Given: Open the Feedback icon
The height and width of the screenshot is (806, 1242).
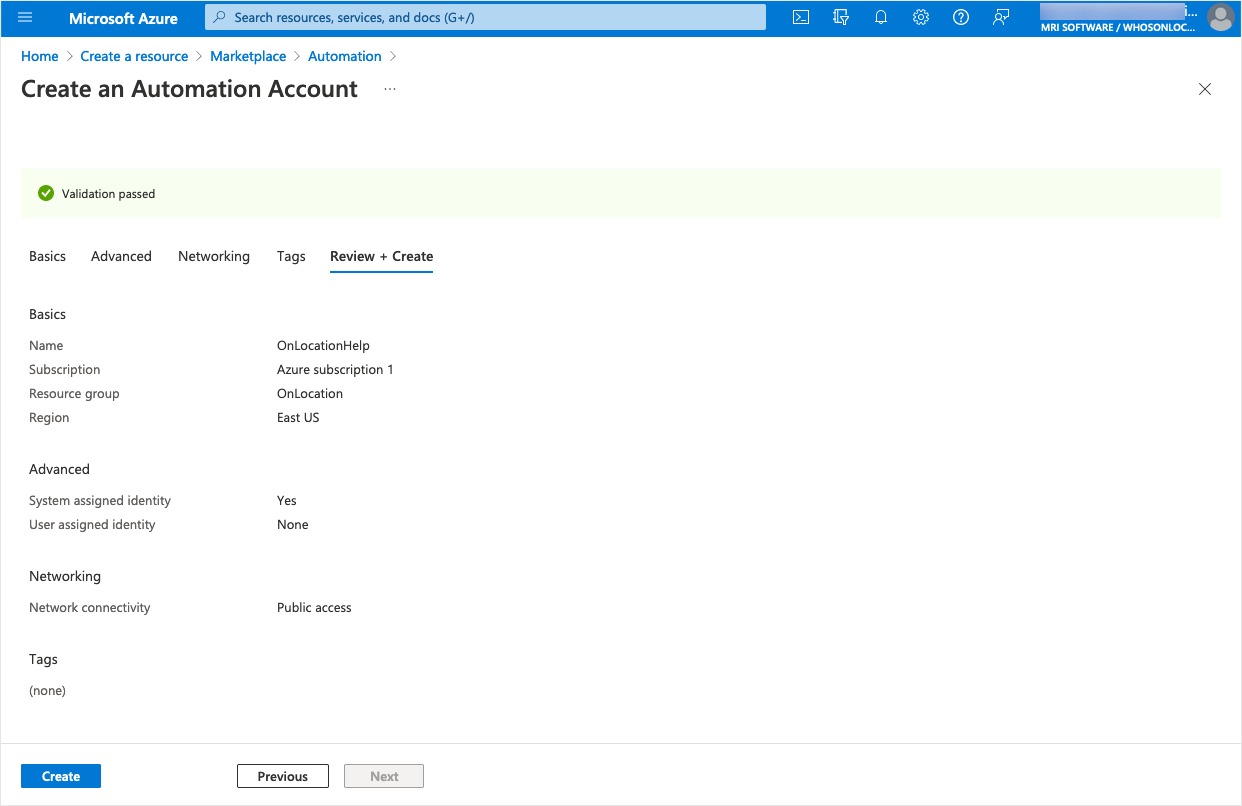Looking at the screenshot, I should point(1001,17).
